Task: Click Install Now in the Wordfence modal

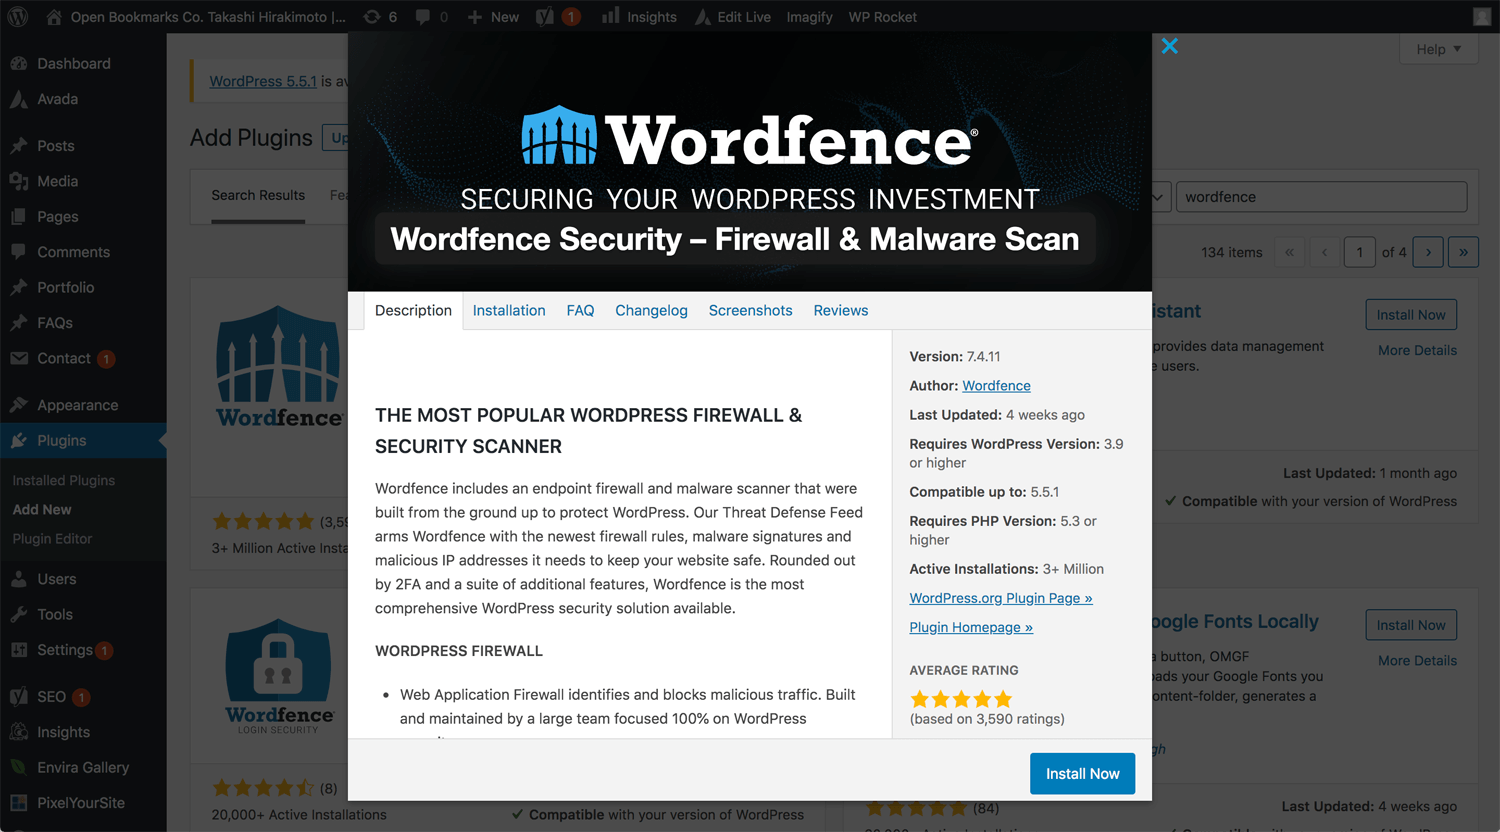Action: point(1082,774)
